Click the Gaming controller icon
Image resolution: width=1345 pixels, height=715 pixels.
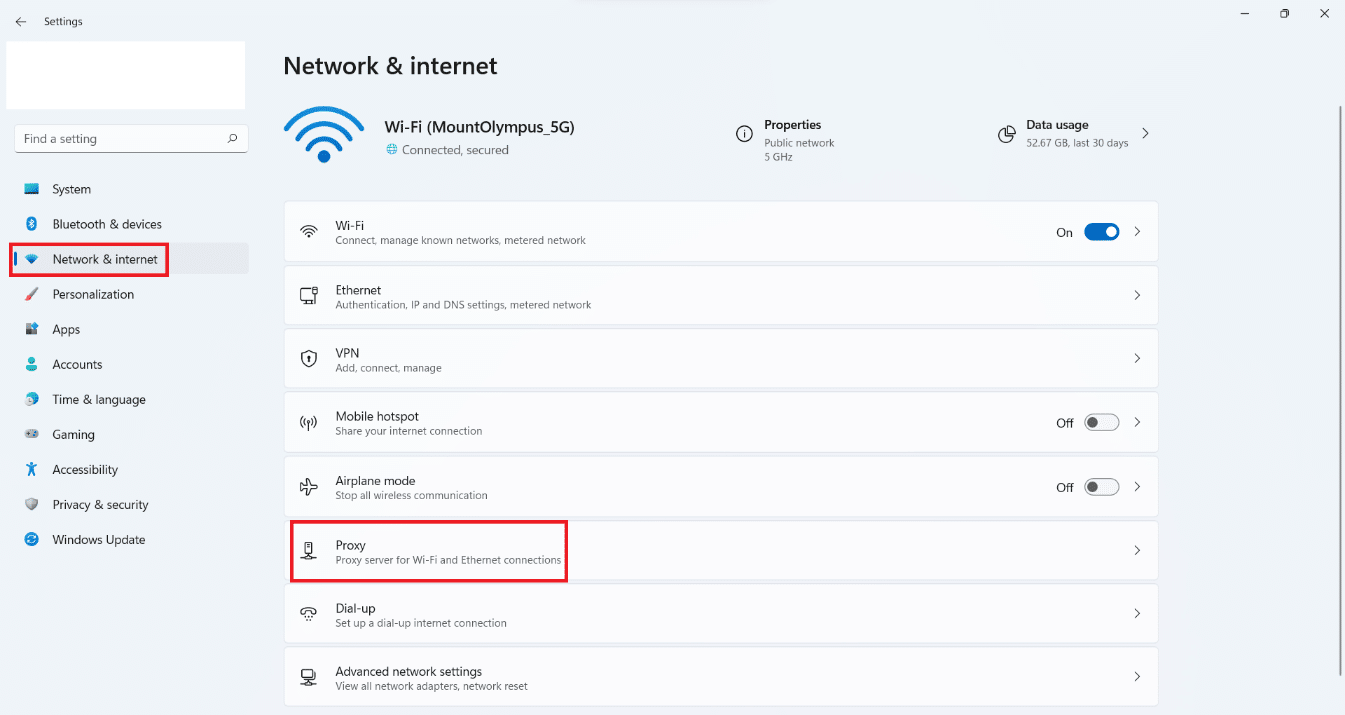pyautogui.click(x=32, y=435)
